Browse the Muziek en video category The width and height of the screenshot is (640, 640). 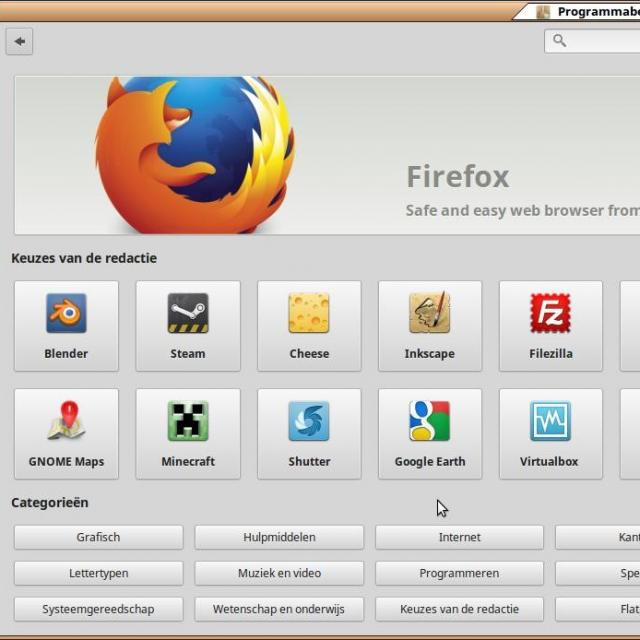tap(279, 573)
